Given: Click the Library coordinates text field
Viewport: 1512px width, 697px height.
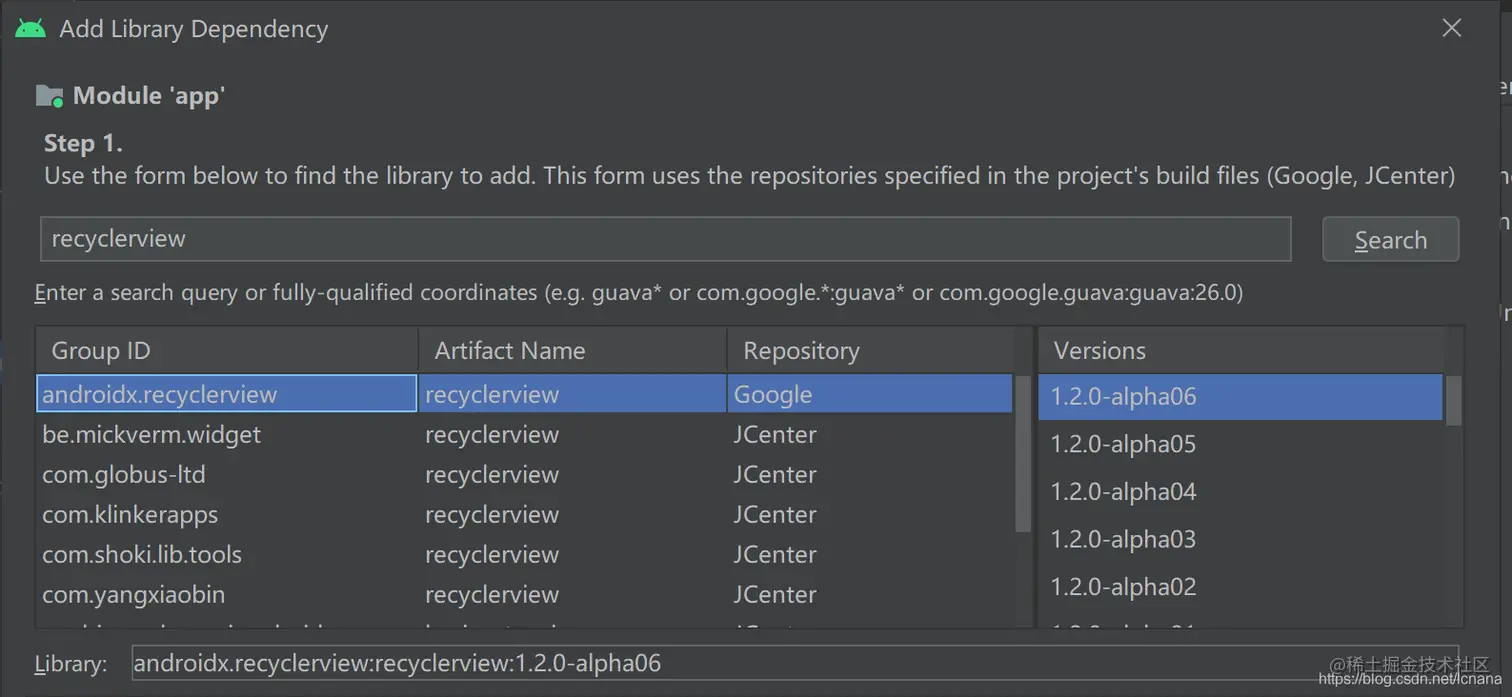Looking at the screenshot, I should 795,663.
